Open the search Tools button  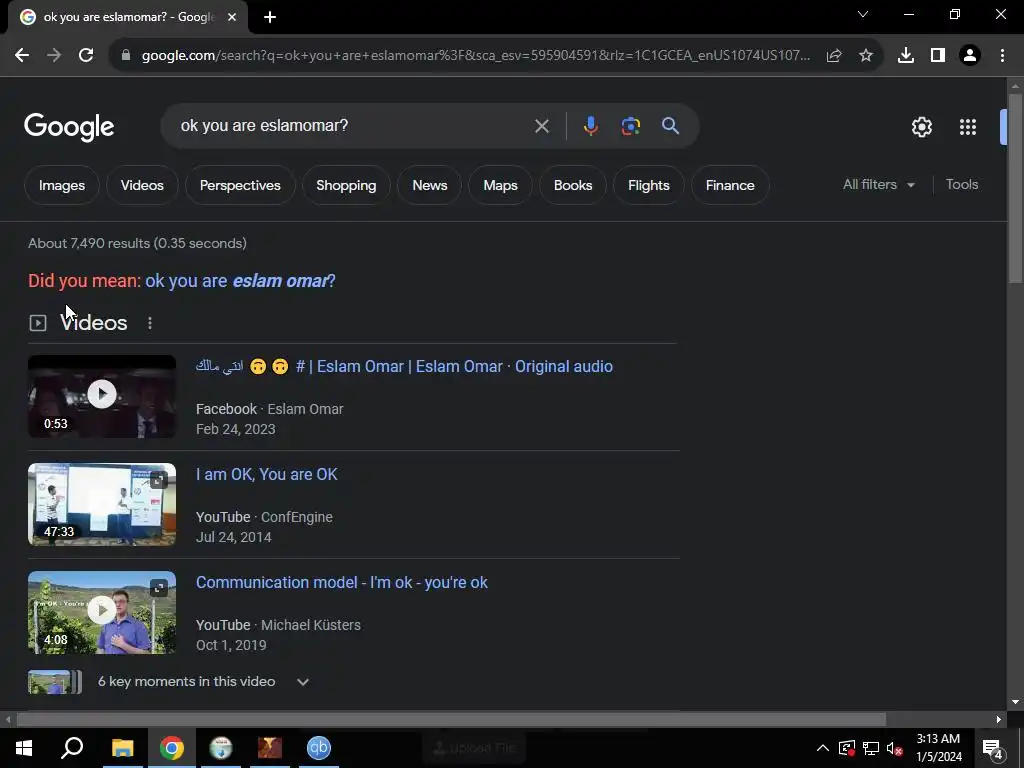(x=962, y=185)
